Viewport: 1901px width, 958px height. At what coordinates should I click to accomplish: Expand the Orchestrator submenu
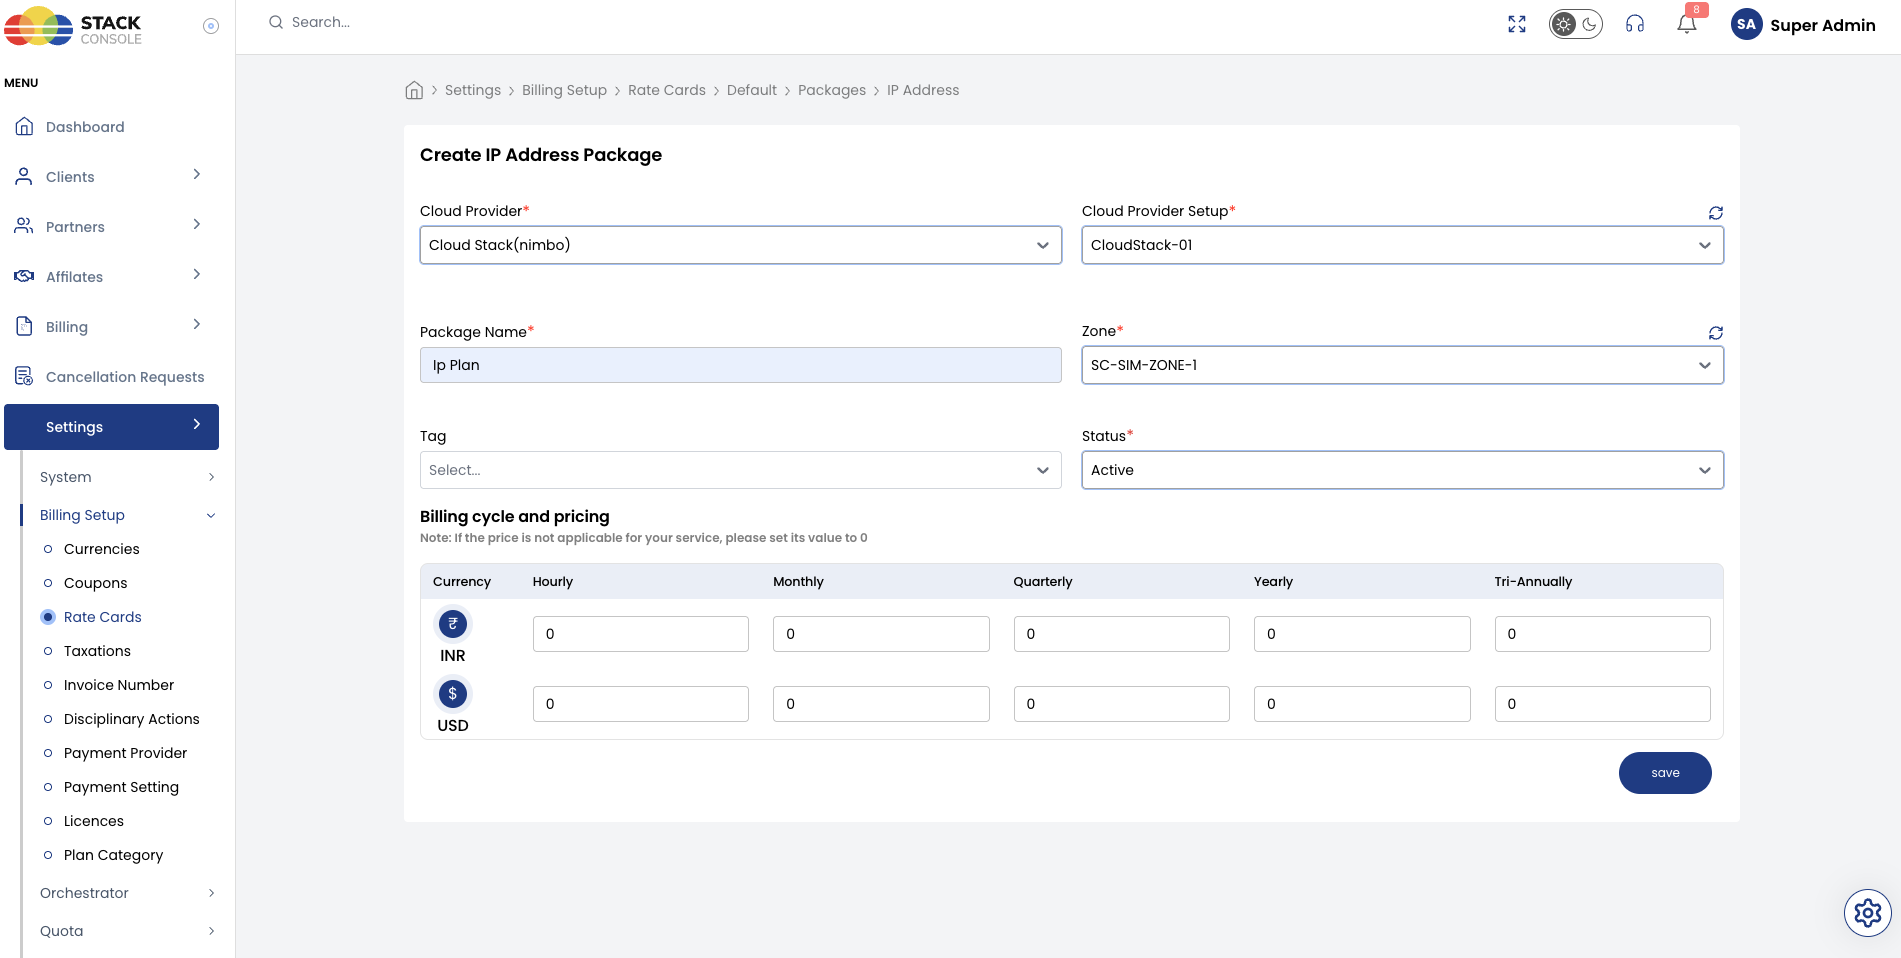click(x=211, y=893)
